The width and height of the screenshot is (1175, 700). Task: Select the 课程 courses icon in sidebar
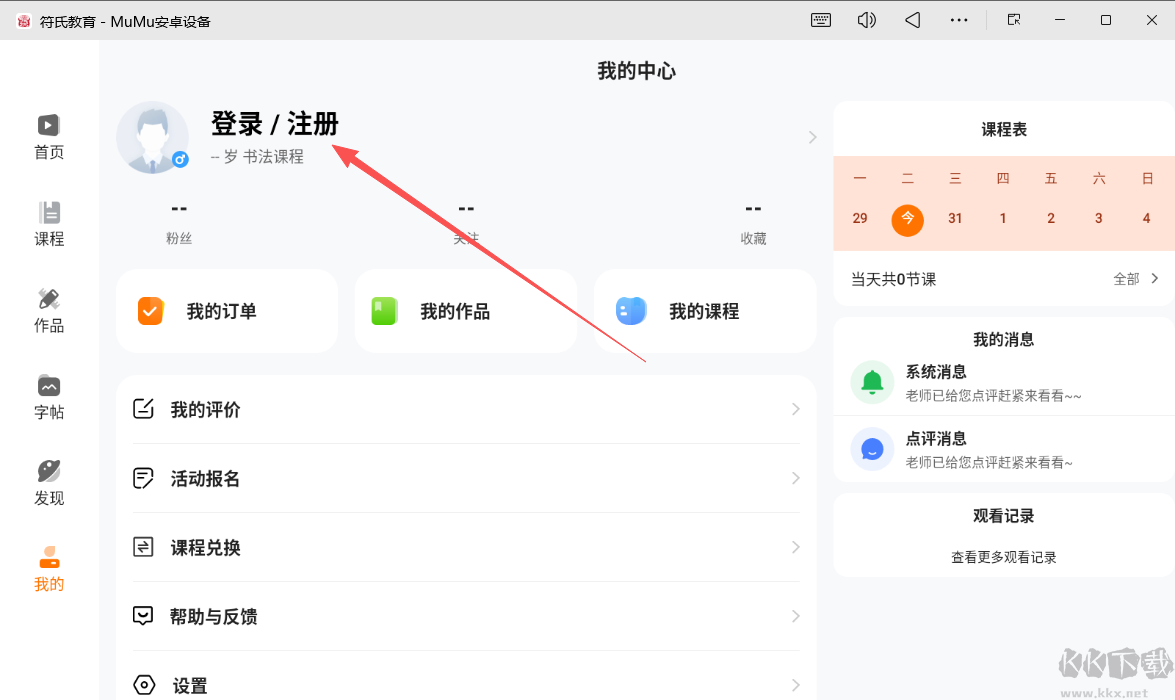(x=48, y=223)
